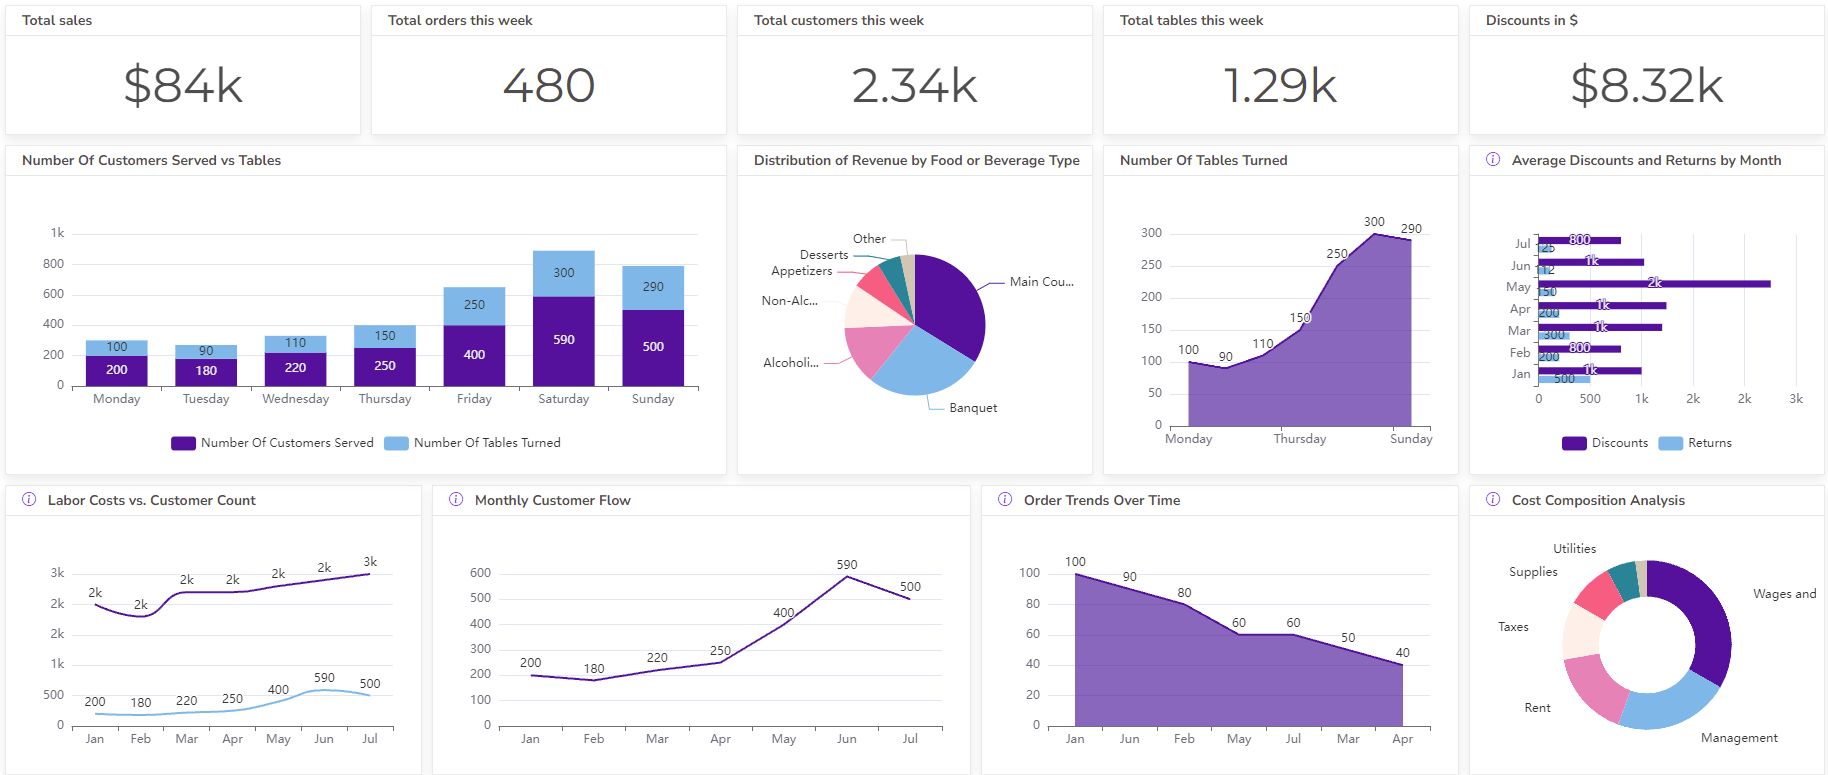
Task: Select the May discounts bar labeled 2k
Action: click(x=1654, y=284)
